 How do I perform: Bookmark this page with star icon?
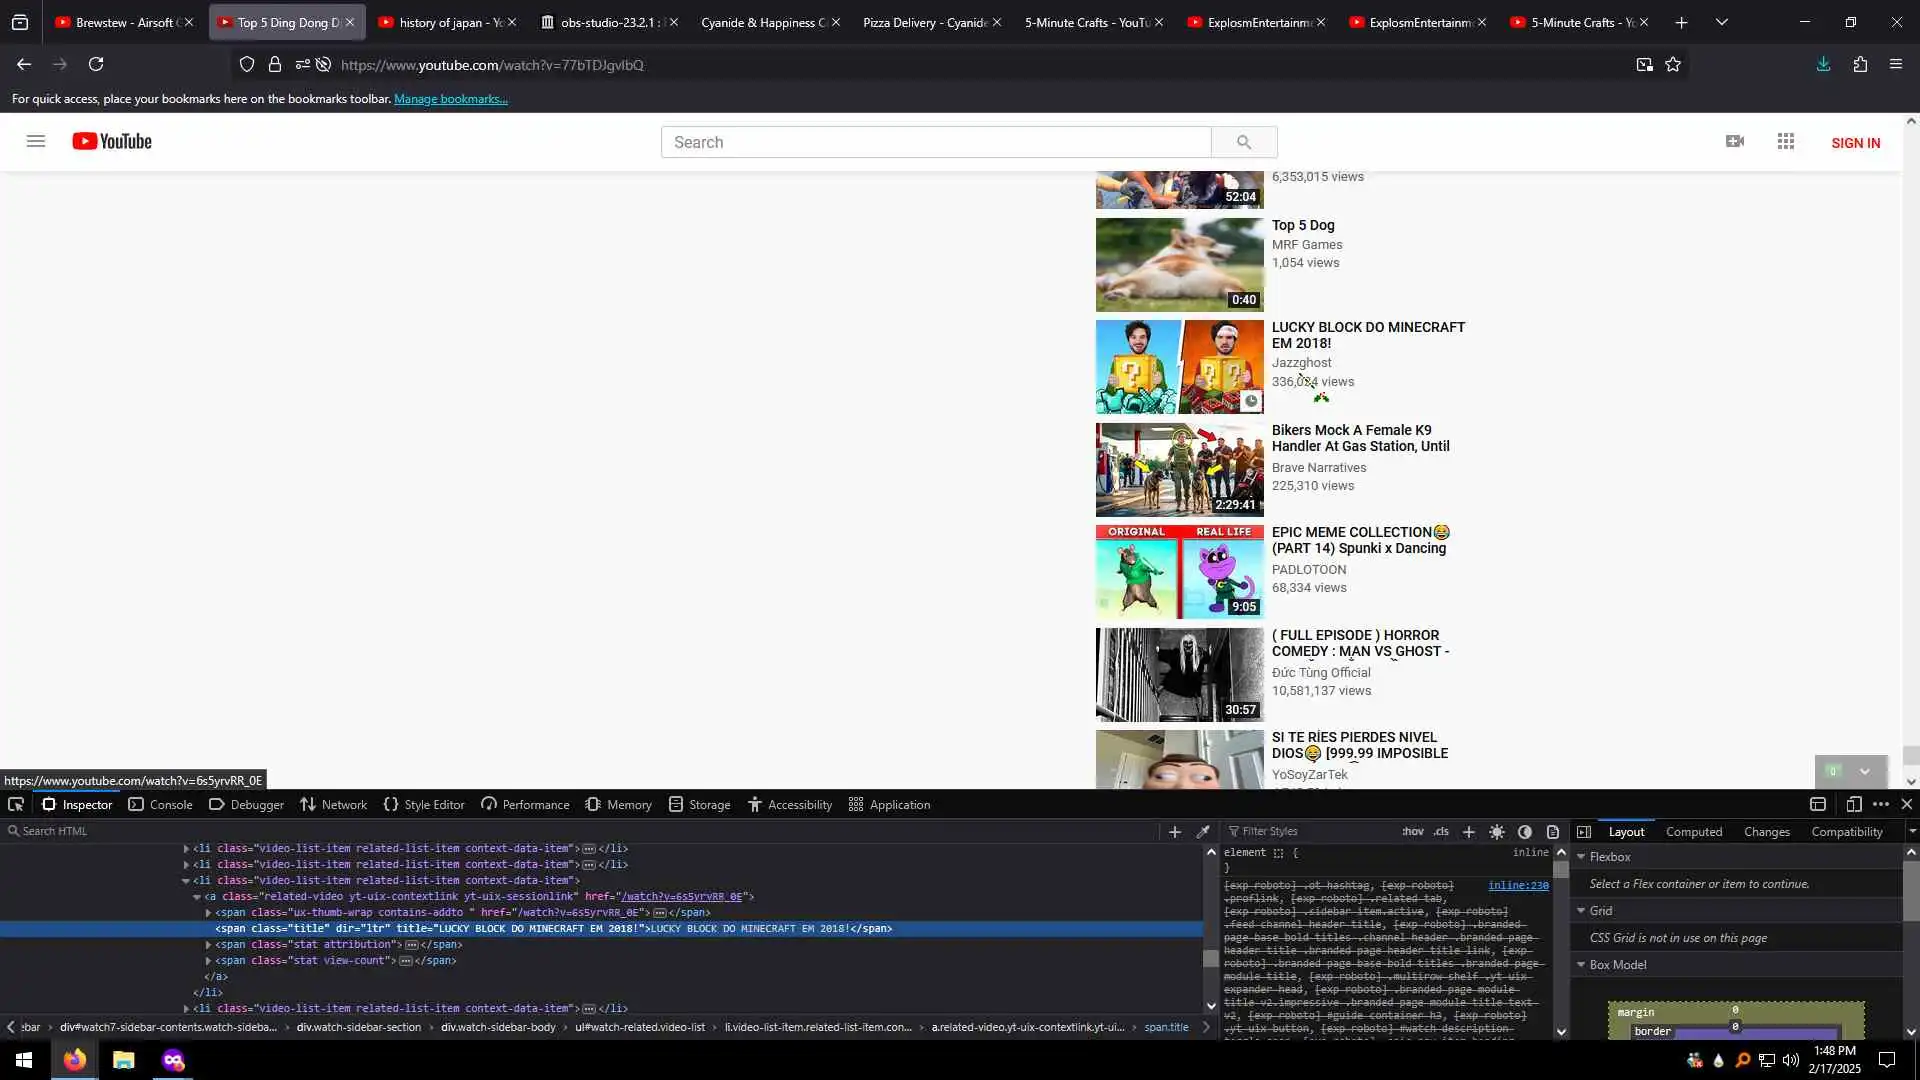pyautogui.click(x=1673, y=64)
